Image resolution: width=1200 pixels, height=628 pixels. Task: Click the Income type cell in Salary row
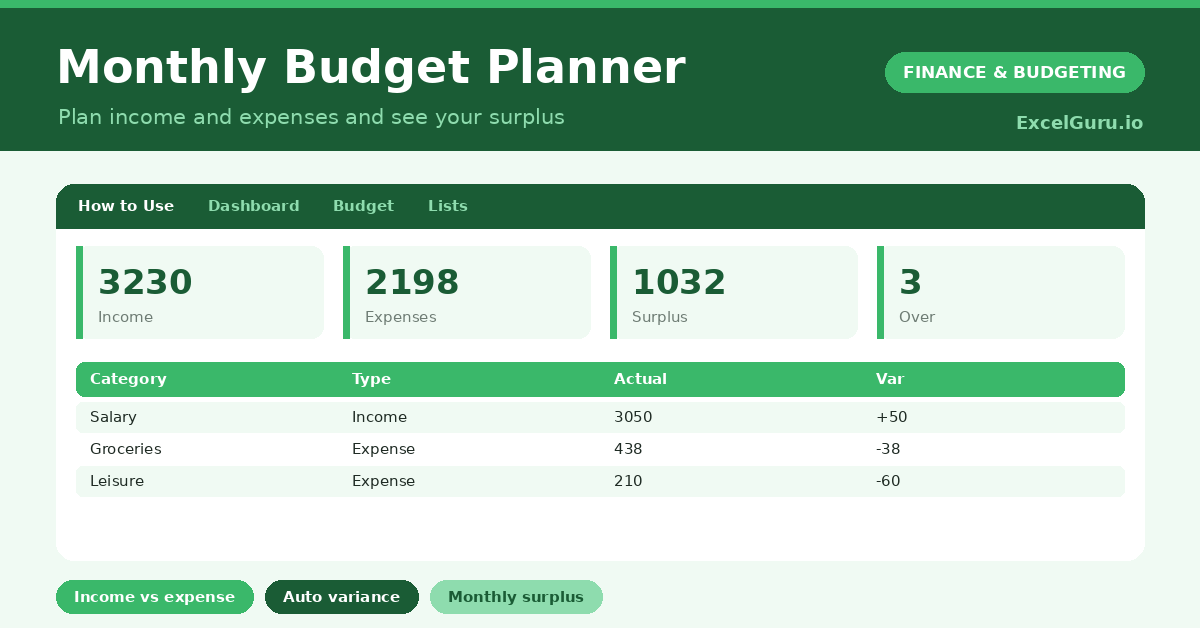[x=379, y=417]
